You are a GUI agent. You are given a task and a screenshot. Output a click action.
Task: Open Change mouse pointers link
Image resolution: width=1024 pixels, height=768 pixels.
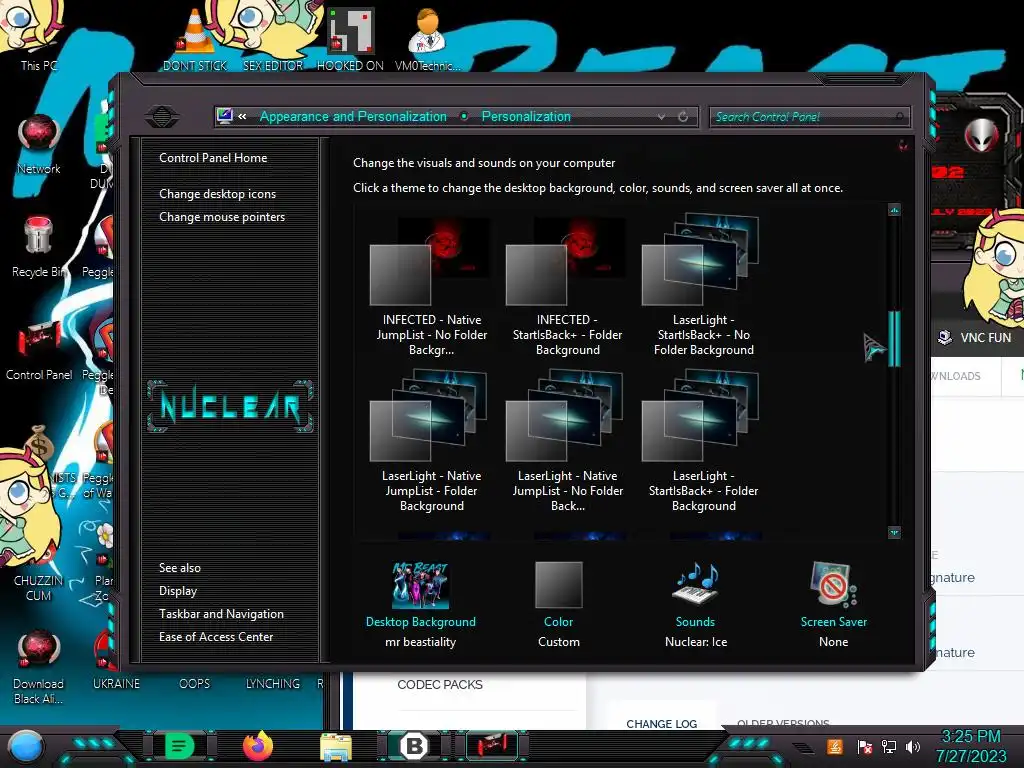click(x=222, y=217)
